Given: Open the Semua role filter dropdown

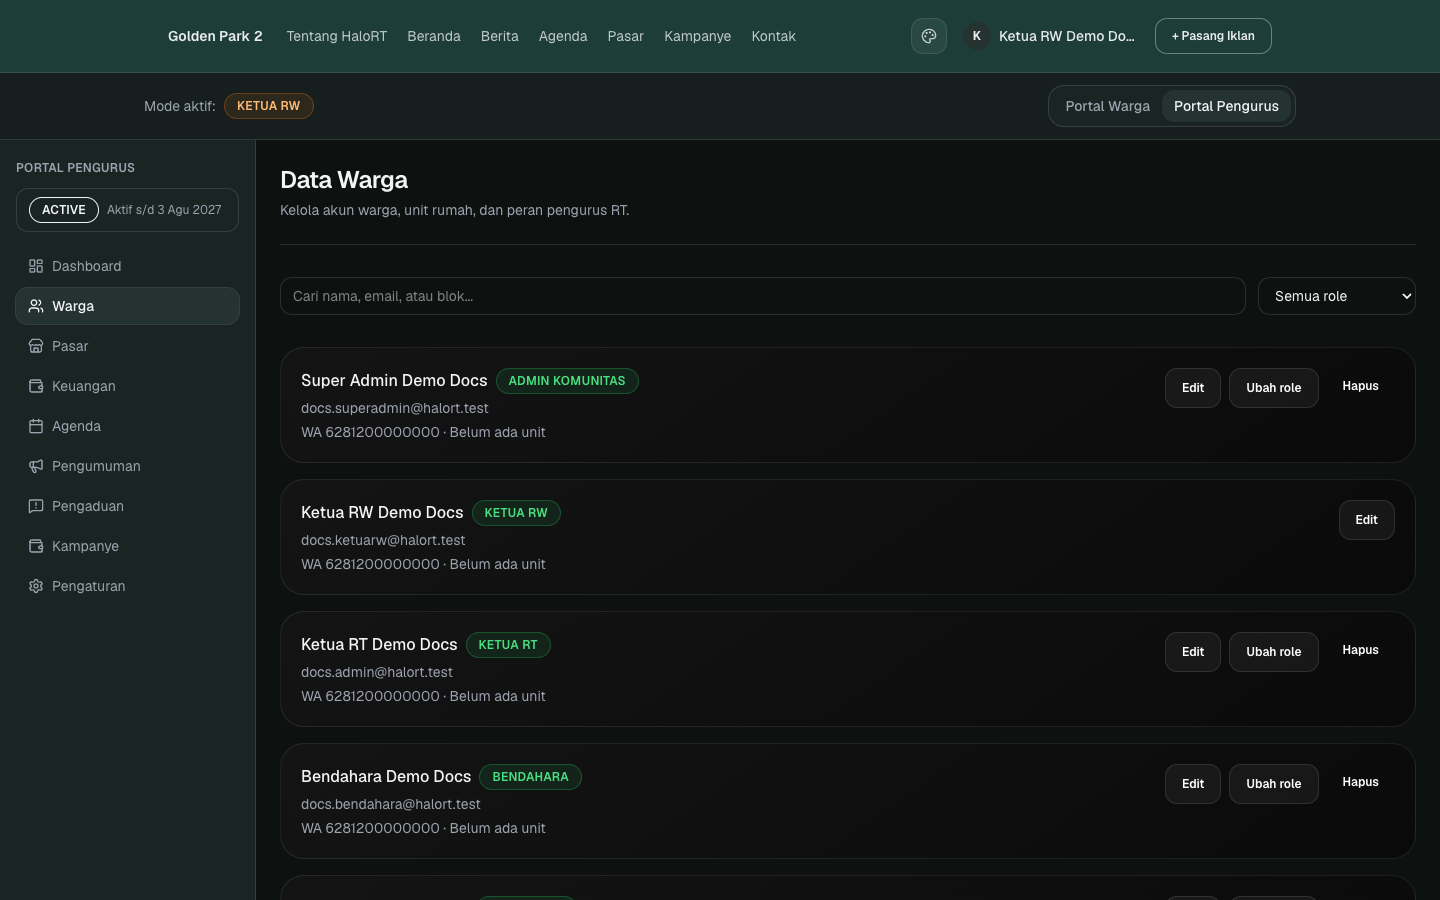Looking at the screenshot, I should coord(1337,296).
